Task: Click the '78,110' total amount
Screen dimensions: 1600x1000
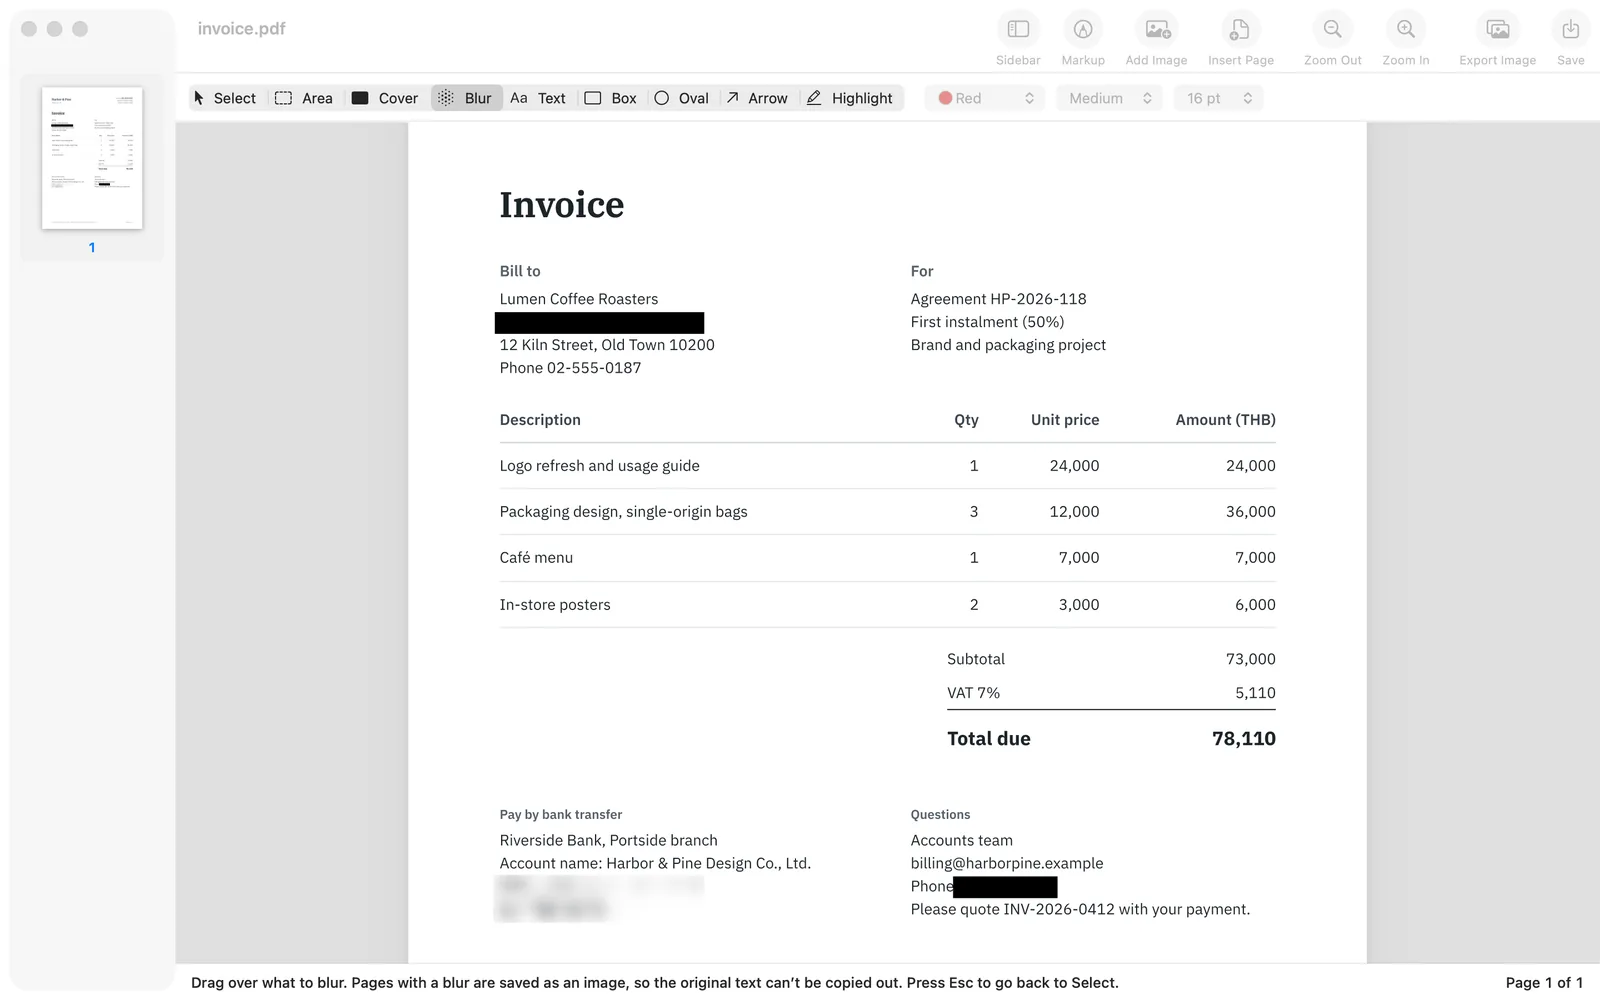Action: tap(1243, 739)
